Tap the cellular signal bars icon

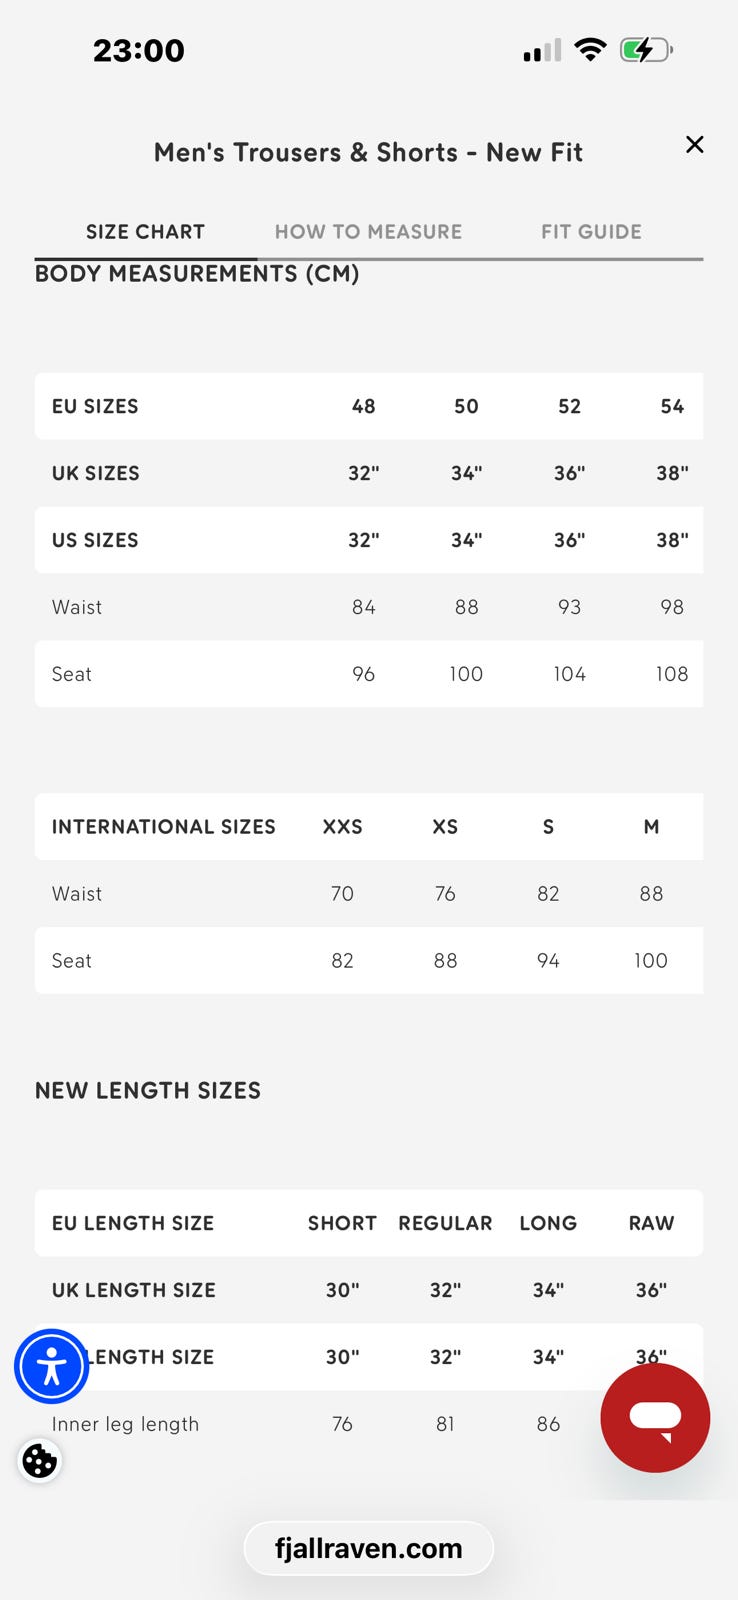542,51
